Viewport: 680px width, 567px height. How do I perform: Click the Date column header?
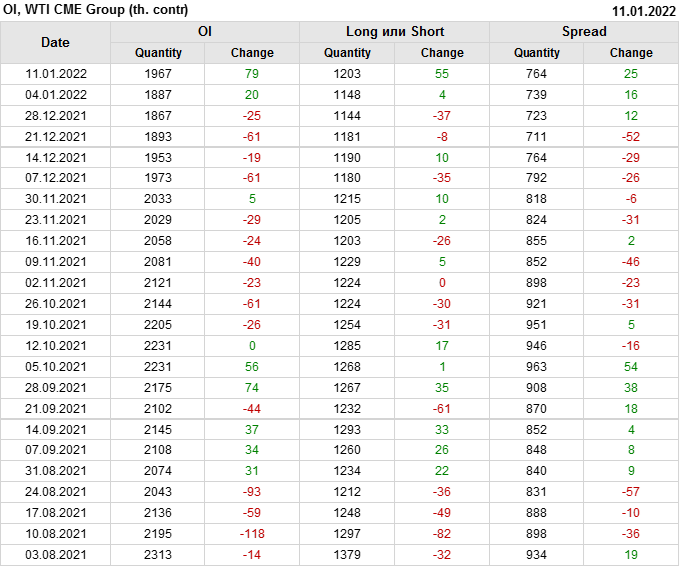coord(55,42)
